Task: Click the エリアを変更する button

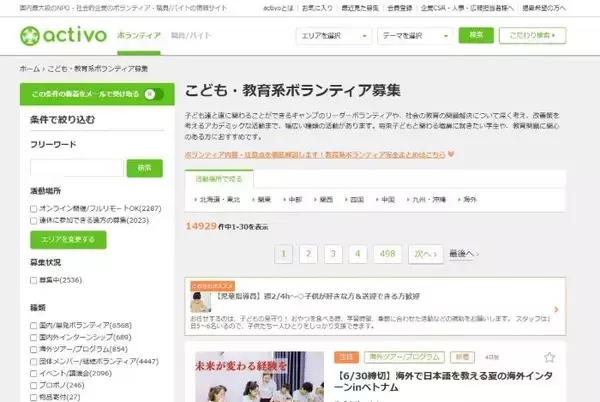Action: 68,240
